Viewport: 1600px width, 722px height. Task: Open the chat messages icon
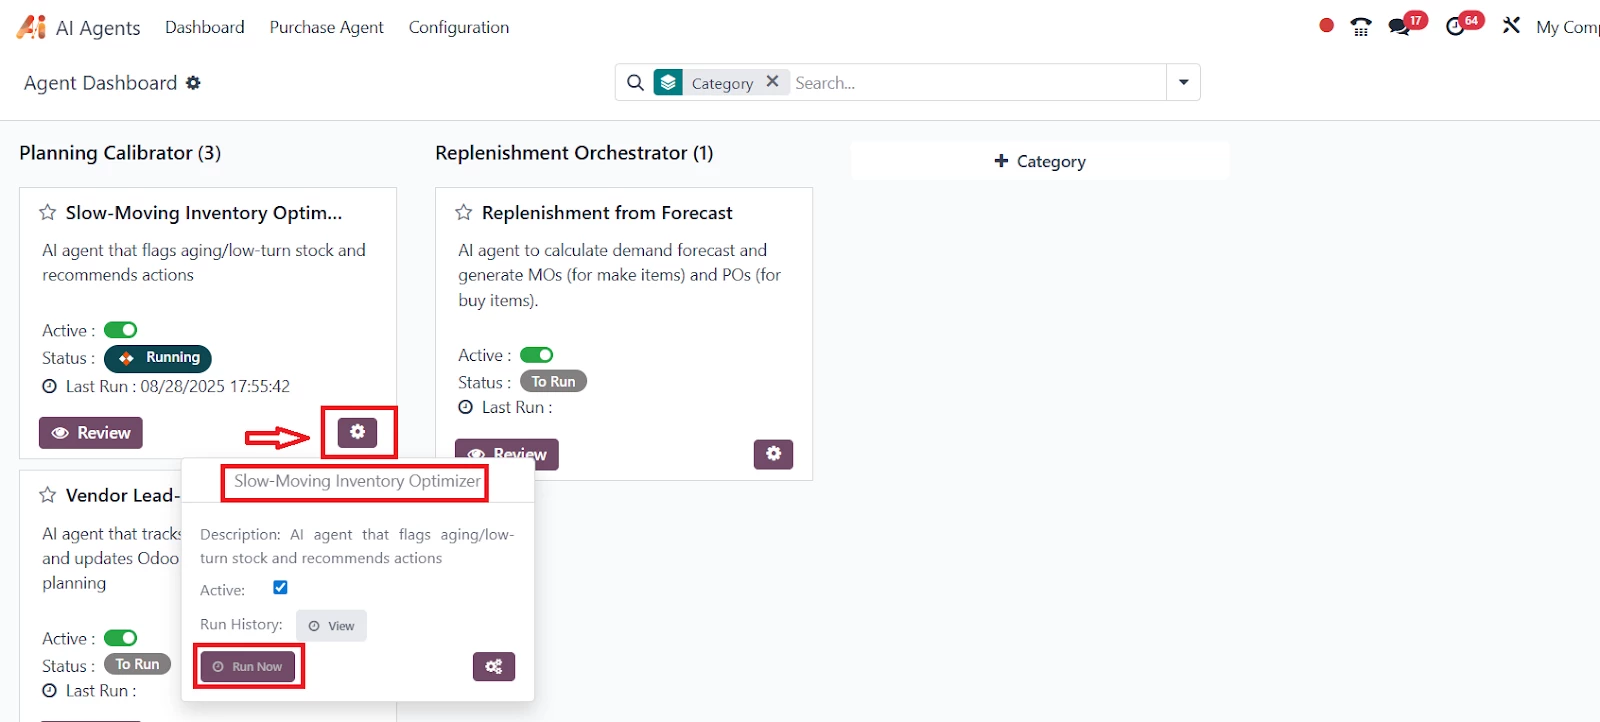click(1400, 27)
